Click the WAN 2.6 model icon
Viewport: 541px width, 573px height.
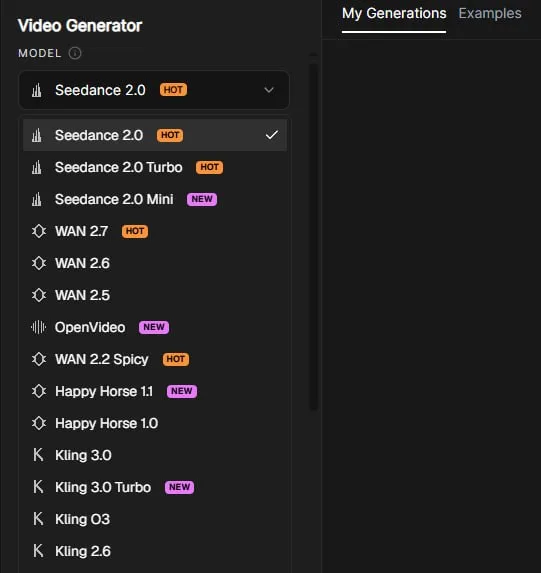click(39, 263)
